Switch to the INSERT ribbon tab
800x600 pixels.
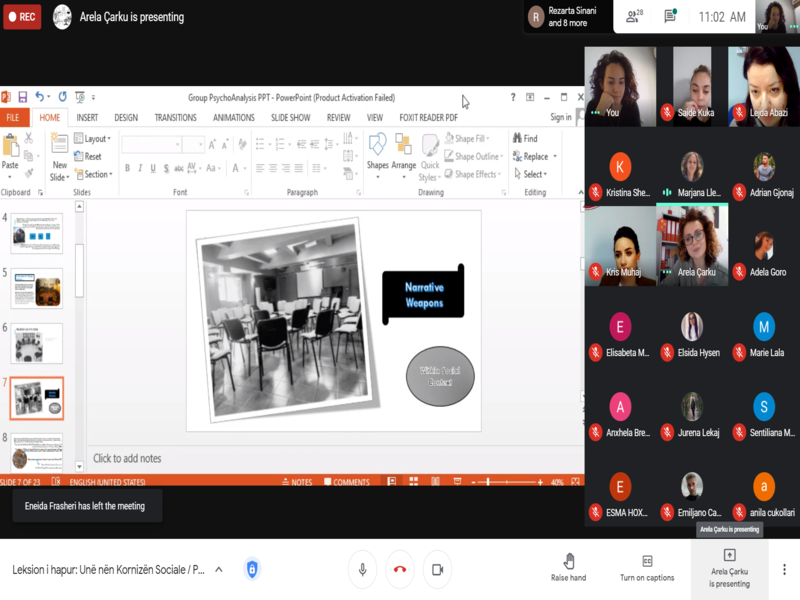[x=87, y=117]
